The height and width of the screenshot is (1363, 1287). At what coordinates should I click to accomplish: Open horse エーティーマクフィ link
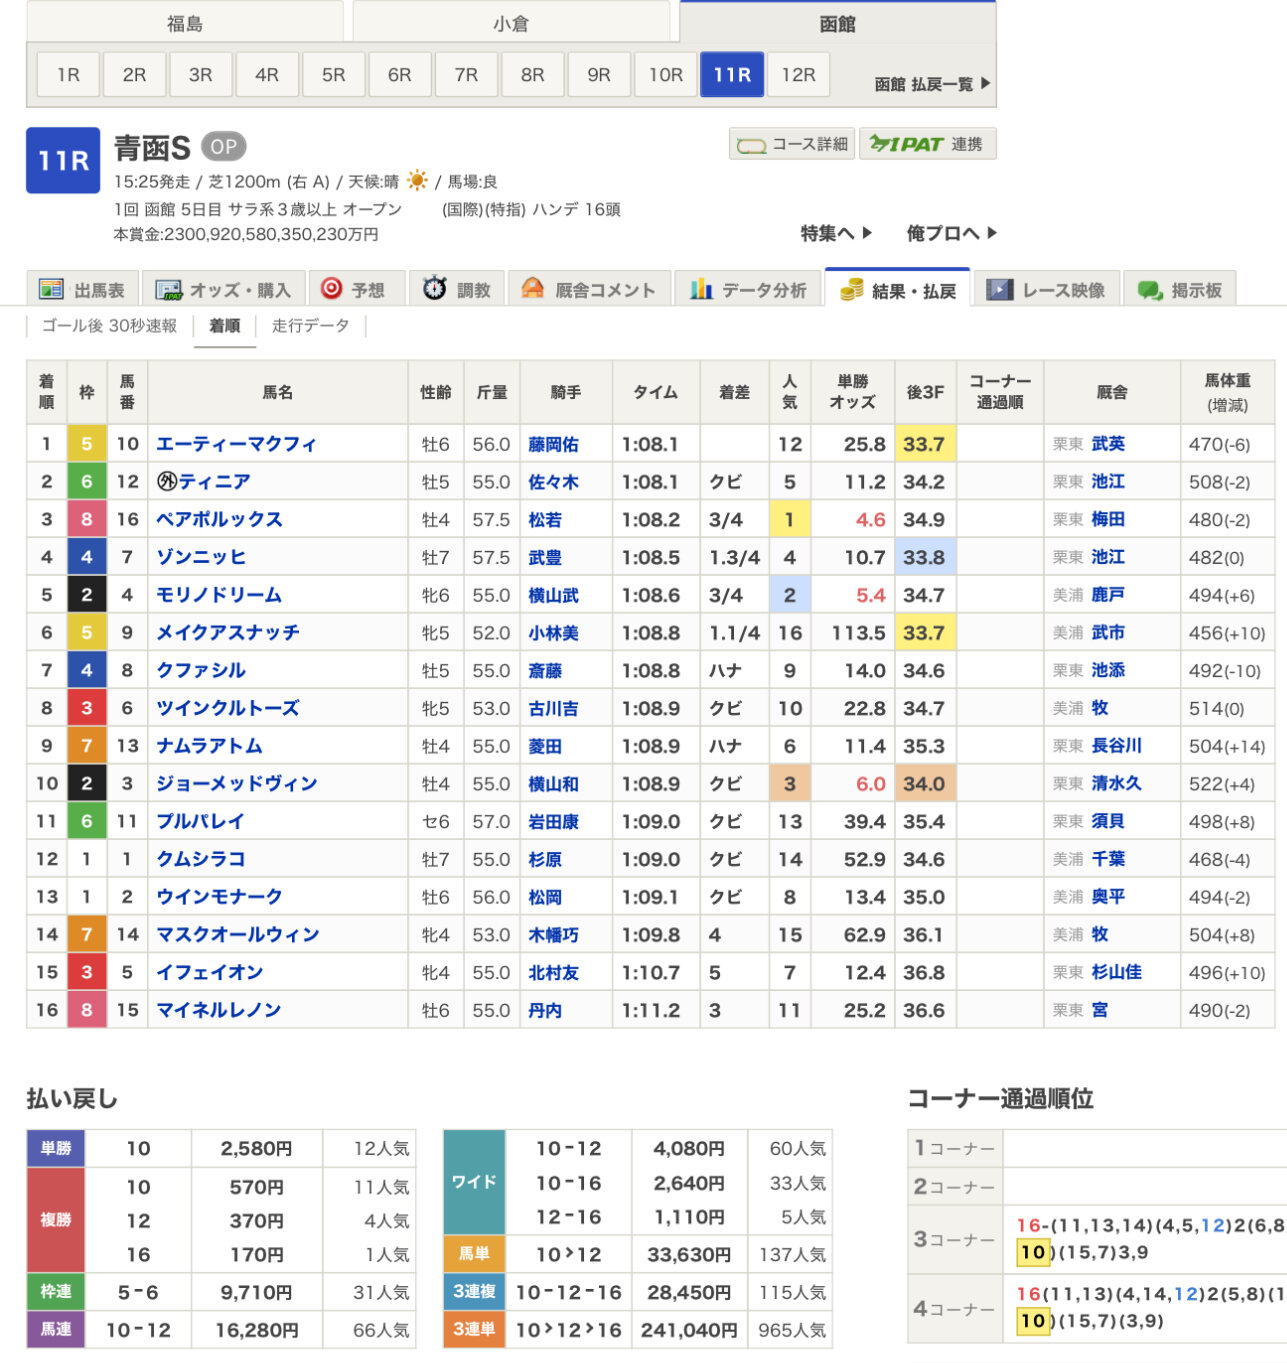pos(236,444)
